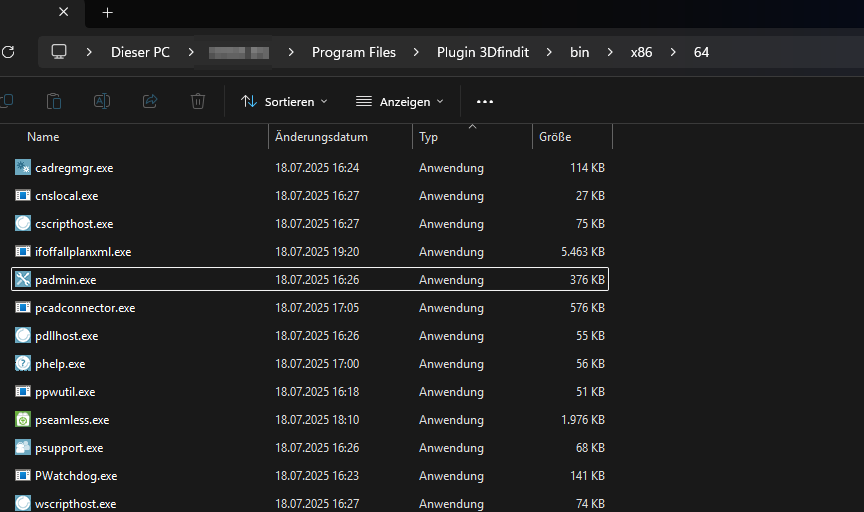864x512 pixels.
Task: Click the pseamless.exe green icon
Action: 23,419
